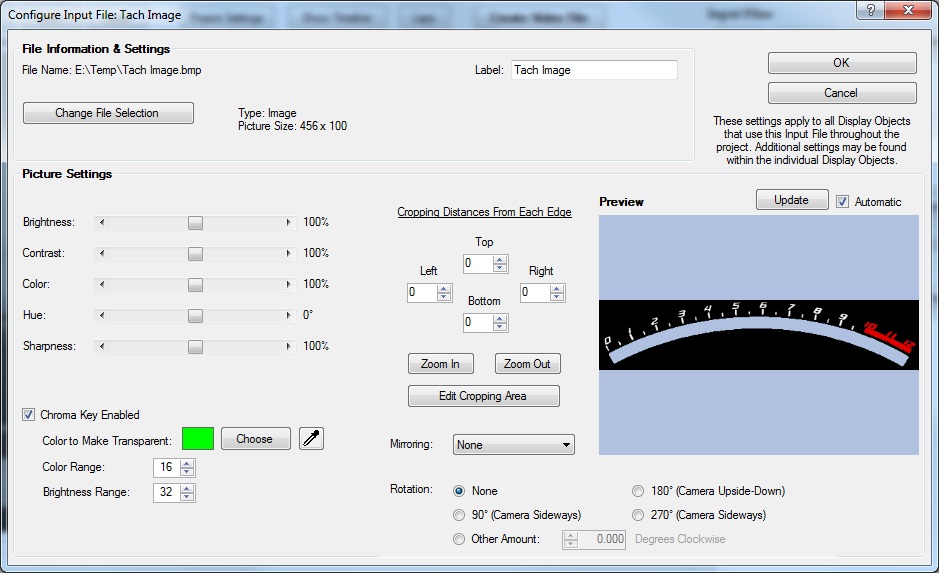Viewport: 939px width, 573px height.
Task: Click the Cancel button
Action: [842, 93]
